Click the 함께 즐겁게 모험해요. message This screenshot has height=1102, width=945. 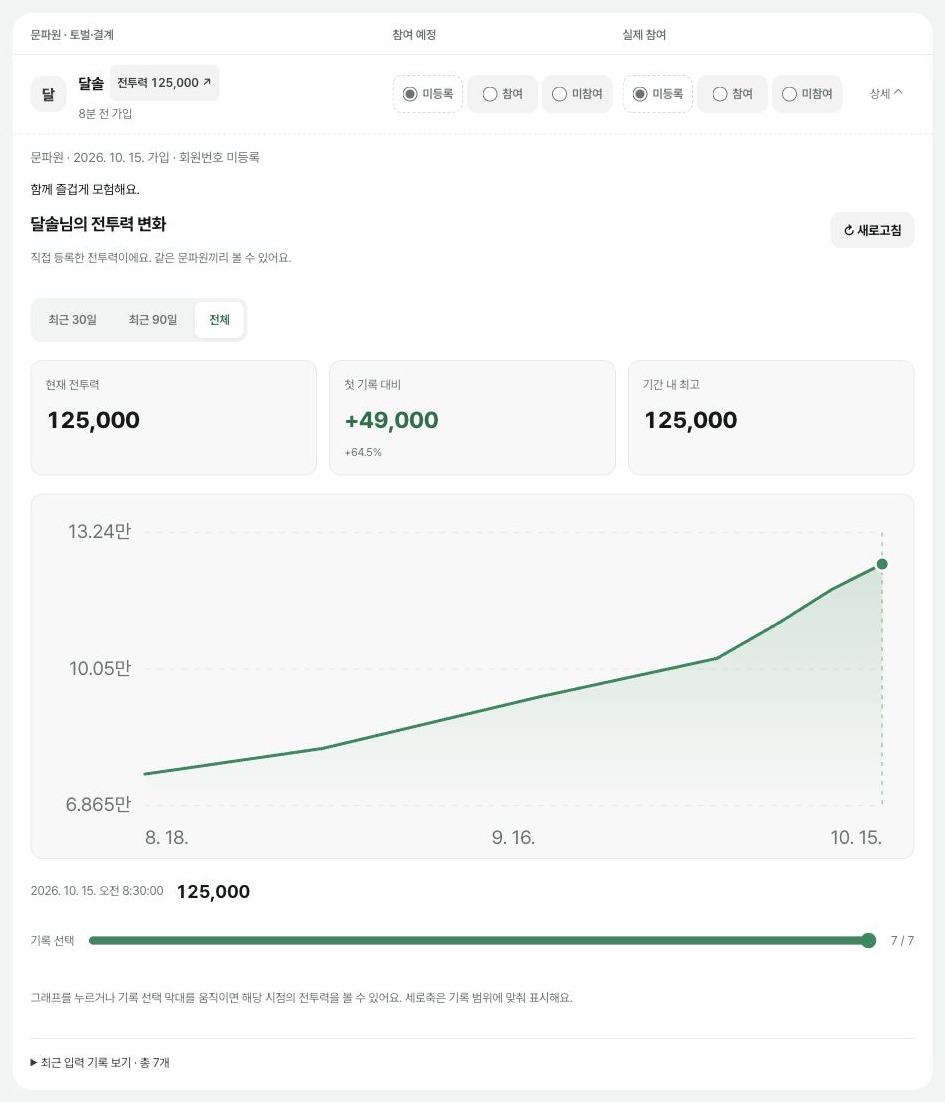[x=85, y=189]
